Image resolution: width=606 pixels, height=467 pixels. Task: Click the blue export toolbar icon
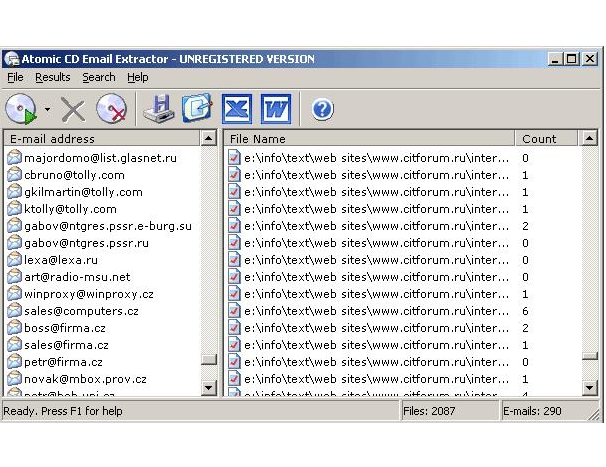pos(197,108)
